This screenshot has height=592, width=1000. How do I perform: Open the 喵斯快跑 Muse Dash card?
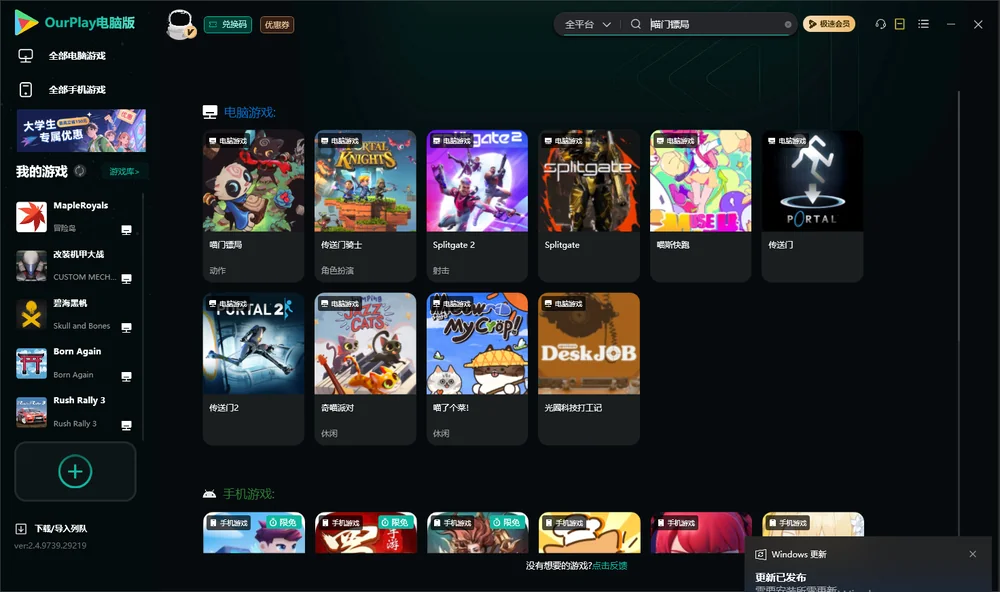coord(700,206)
